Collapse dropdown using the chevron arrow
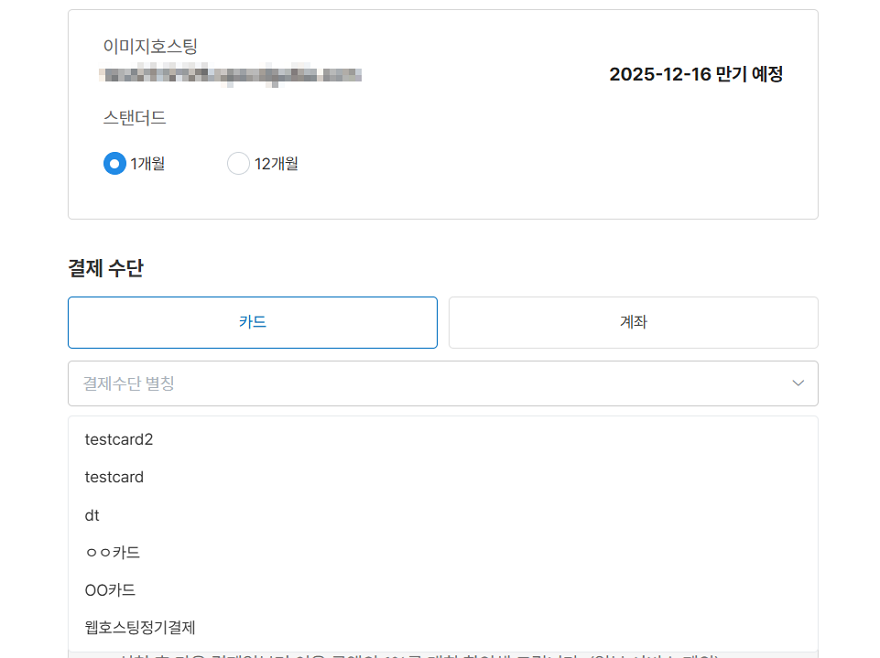This screenshot has height=658, width=880. 798,383
